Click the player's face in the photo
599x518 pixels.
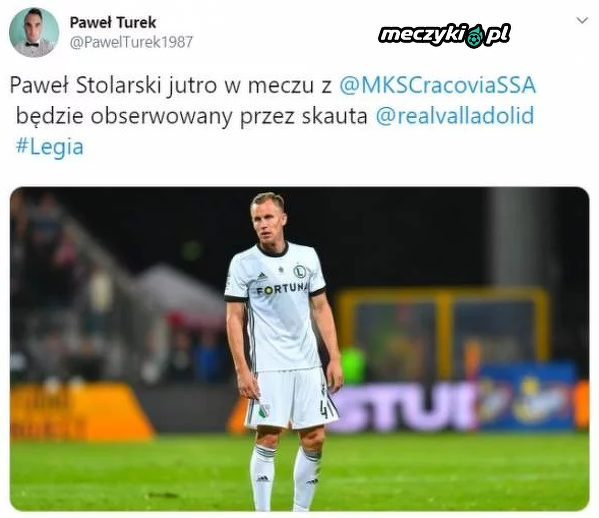point(268,222)
